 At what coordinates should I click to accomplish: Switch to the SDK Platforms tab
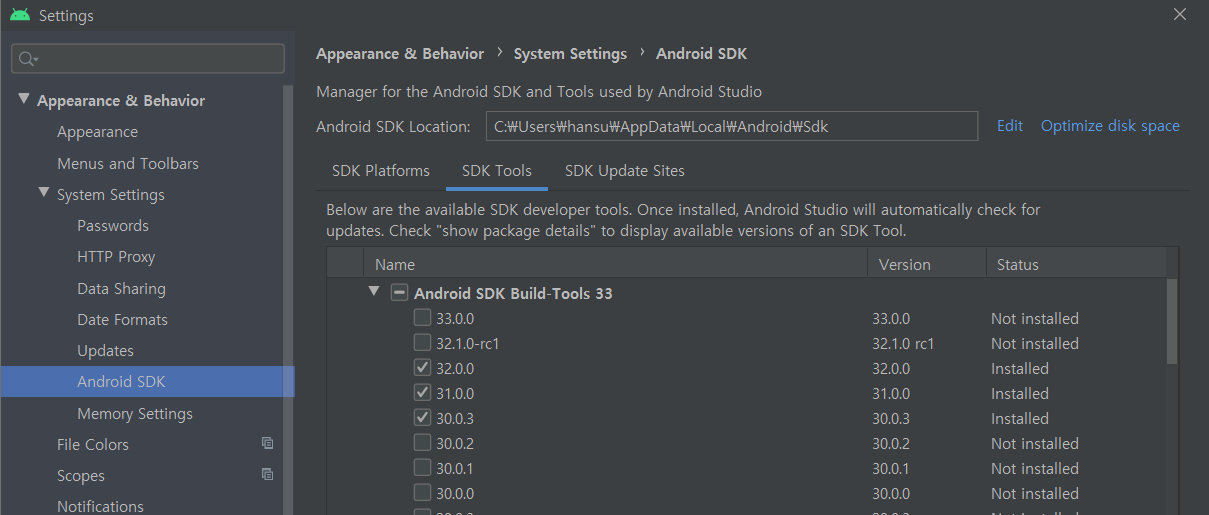point(381,171)
